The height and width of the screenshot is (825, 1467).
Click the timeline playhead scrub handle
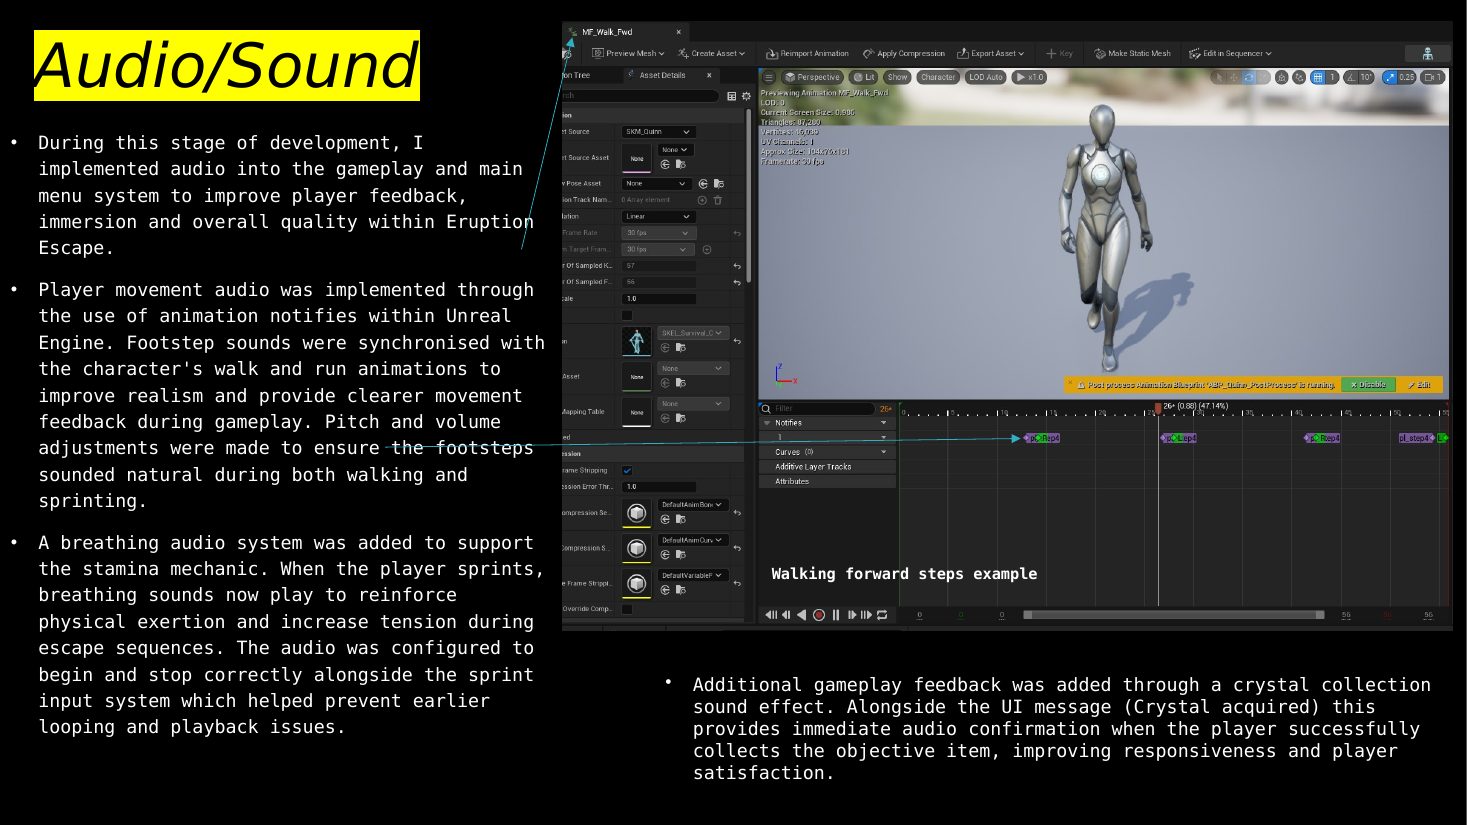click(x=1158, y=408)
